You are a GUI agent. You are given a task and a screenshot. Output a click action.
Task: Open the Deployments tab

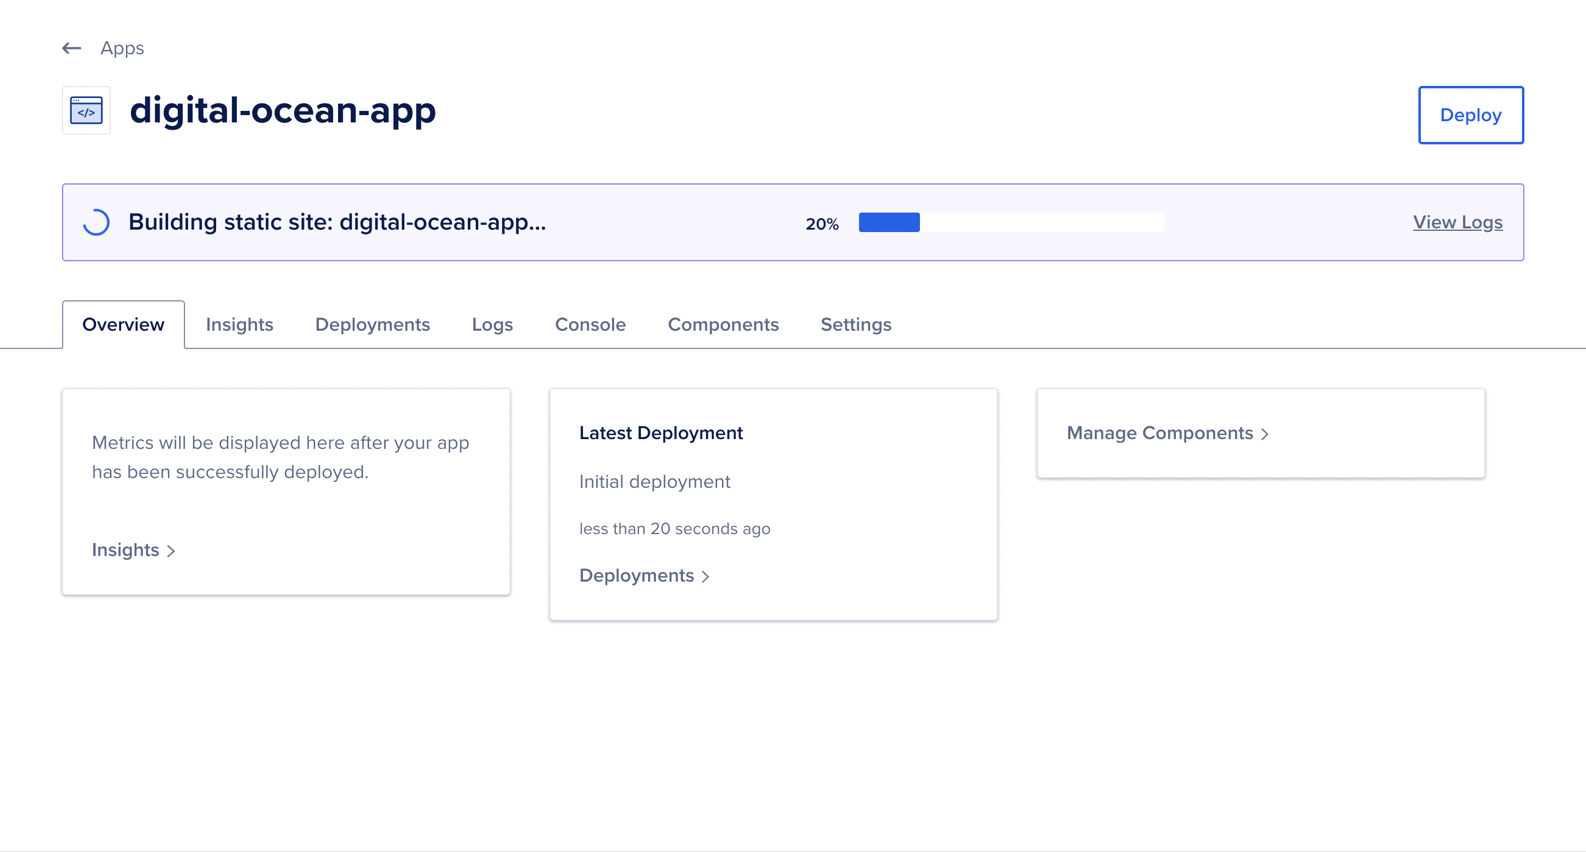point(372,324)
